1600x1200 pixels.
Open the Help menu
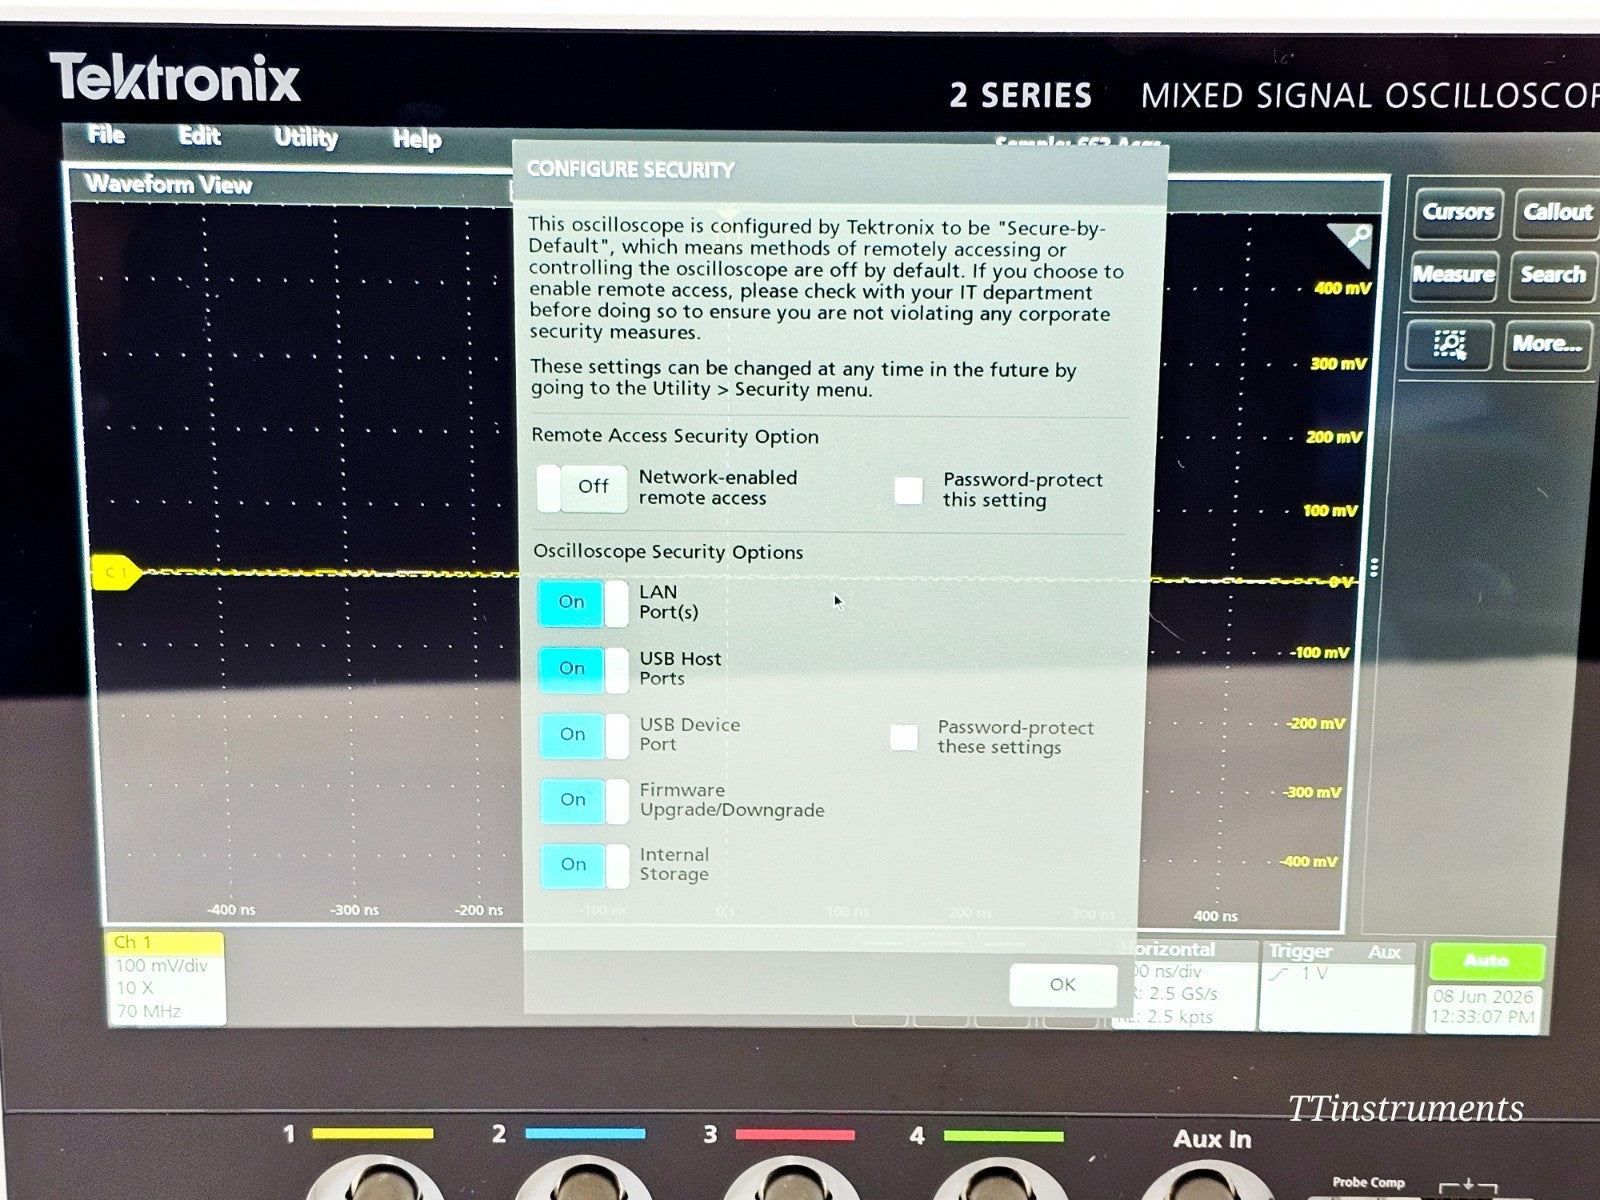417,139
